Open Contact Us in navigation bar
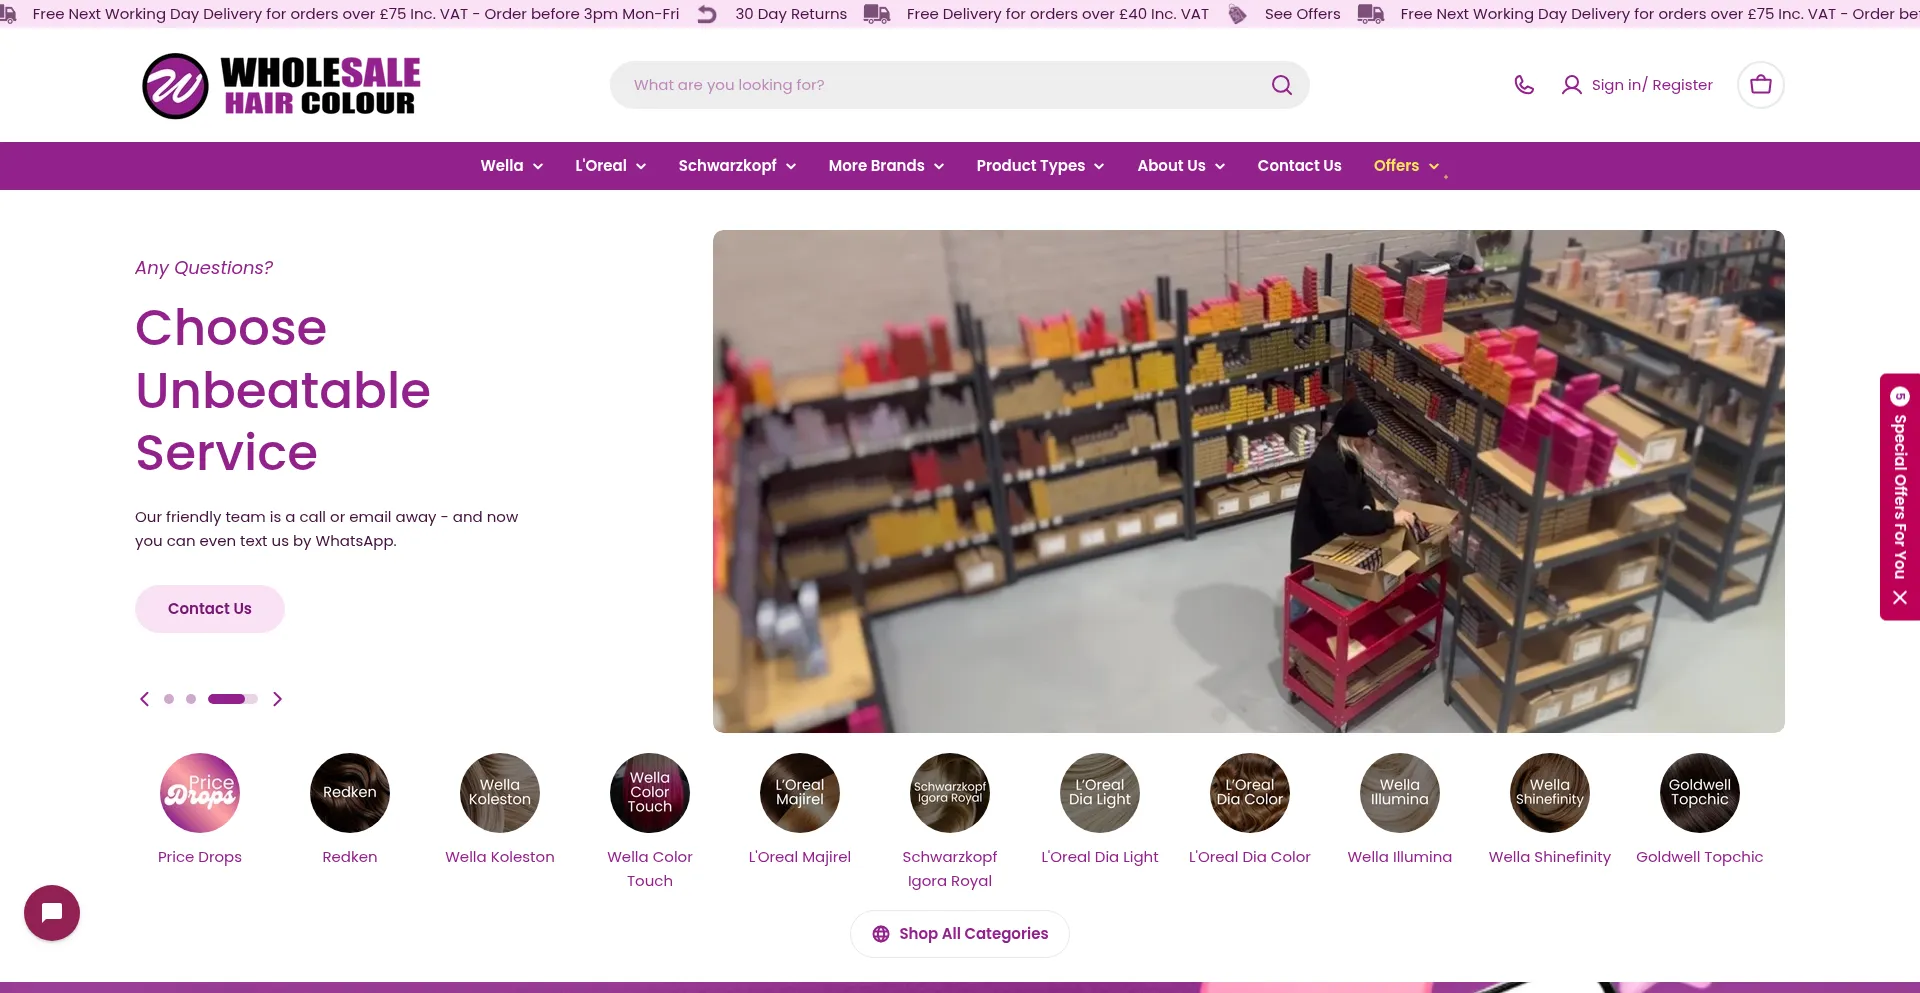 [x=1299, y=166]
